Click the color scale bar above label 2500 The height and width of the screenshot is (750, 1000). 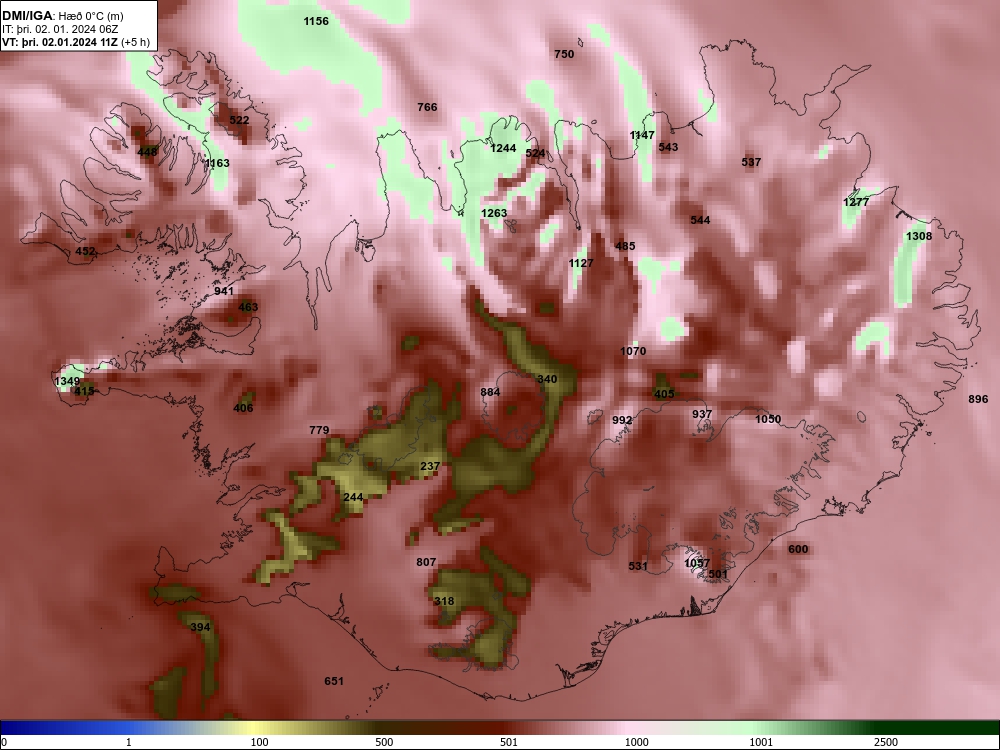pos(886,728)
